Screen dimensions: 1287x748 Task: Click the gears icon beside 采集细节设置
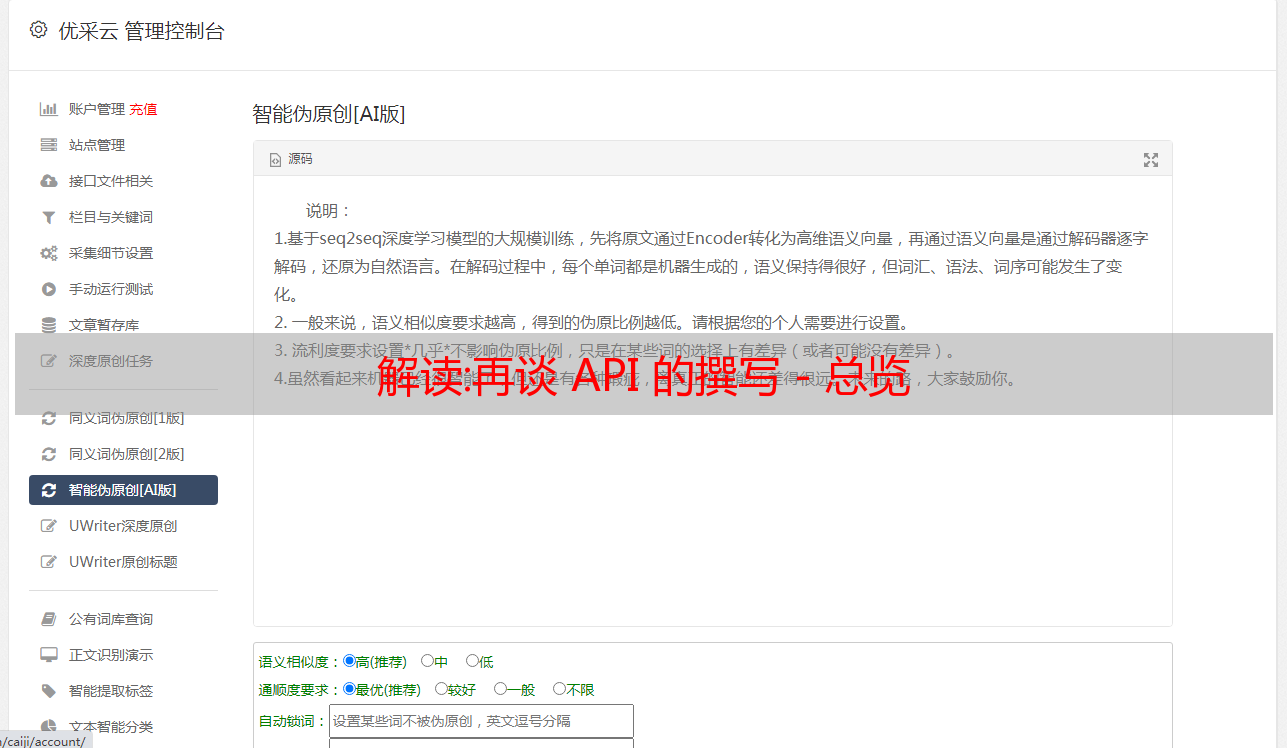48,253
